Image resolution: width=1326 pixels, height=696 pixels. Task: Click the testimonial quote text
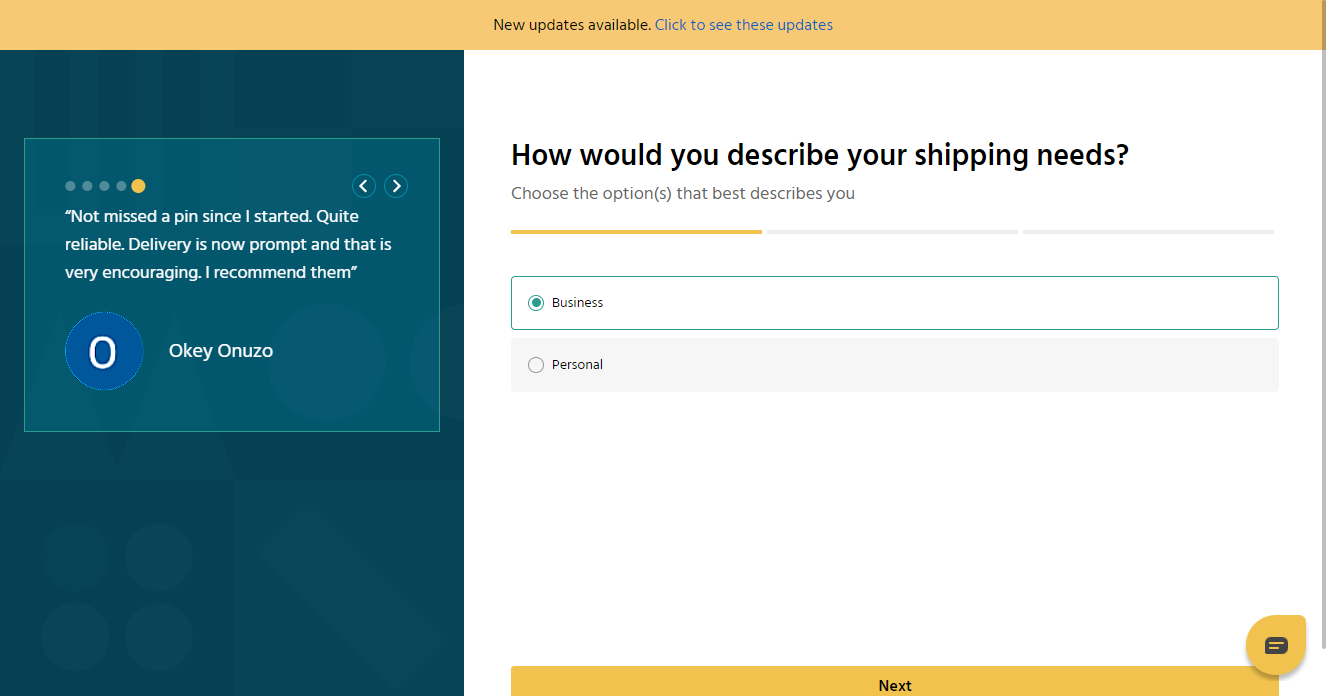[x=228, y=244]
